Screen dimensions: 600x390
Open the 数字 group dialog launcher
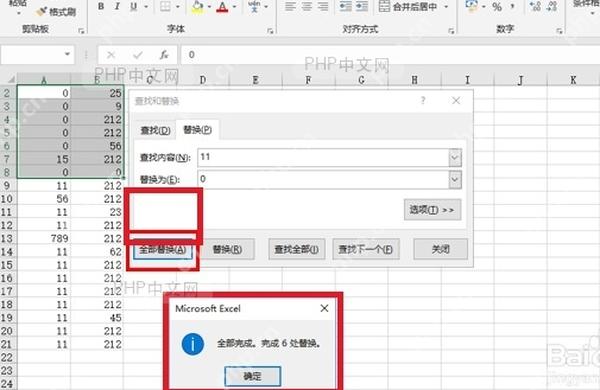[x=559, y=31]
